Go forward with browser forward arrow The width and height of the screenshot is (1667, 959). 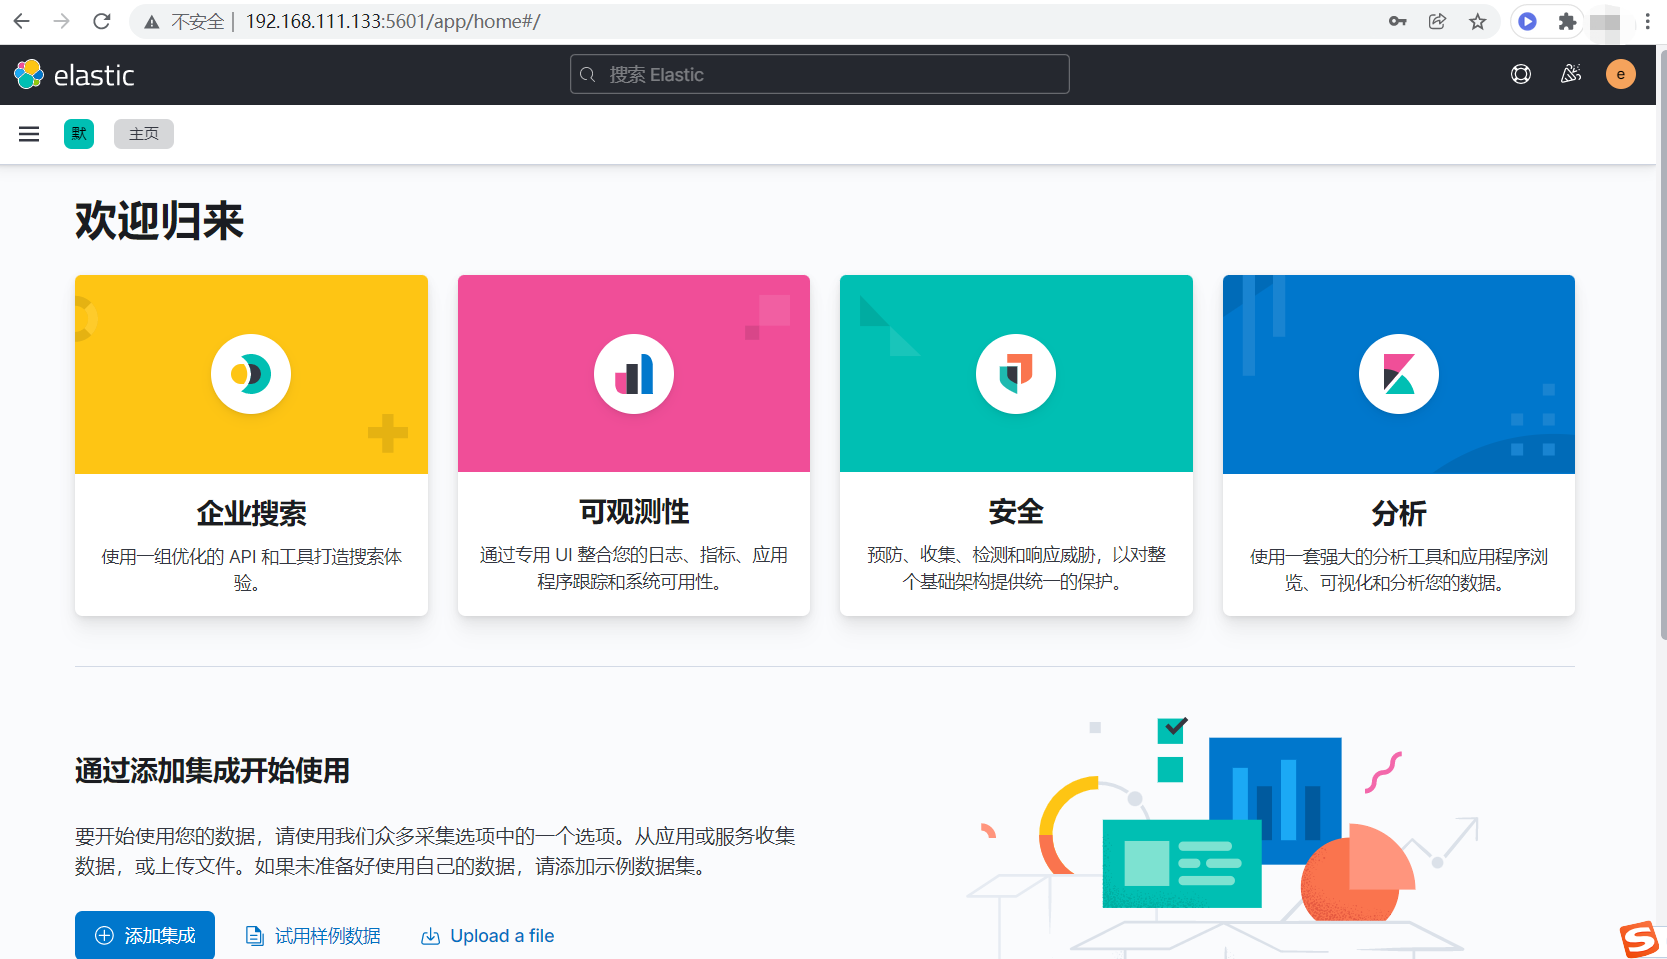tap(62, 21)
